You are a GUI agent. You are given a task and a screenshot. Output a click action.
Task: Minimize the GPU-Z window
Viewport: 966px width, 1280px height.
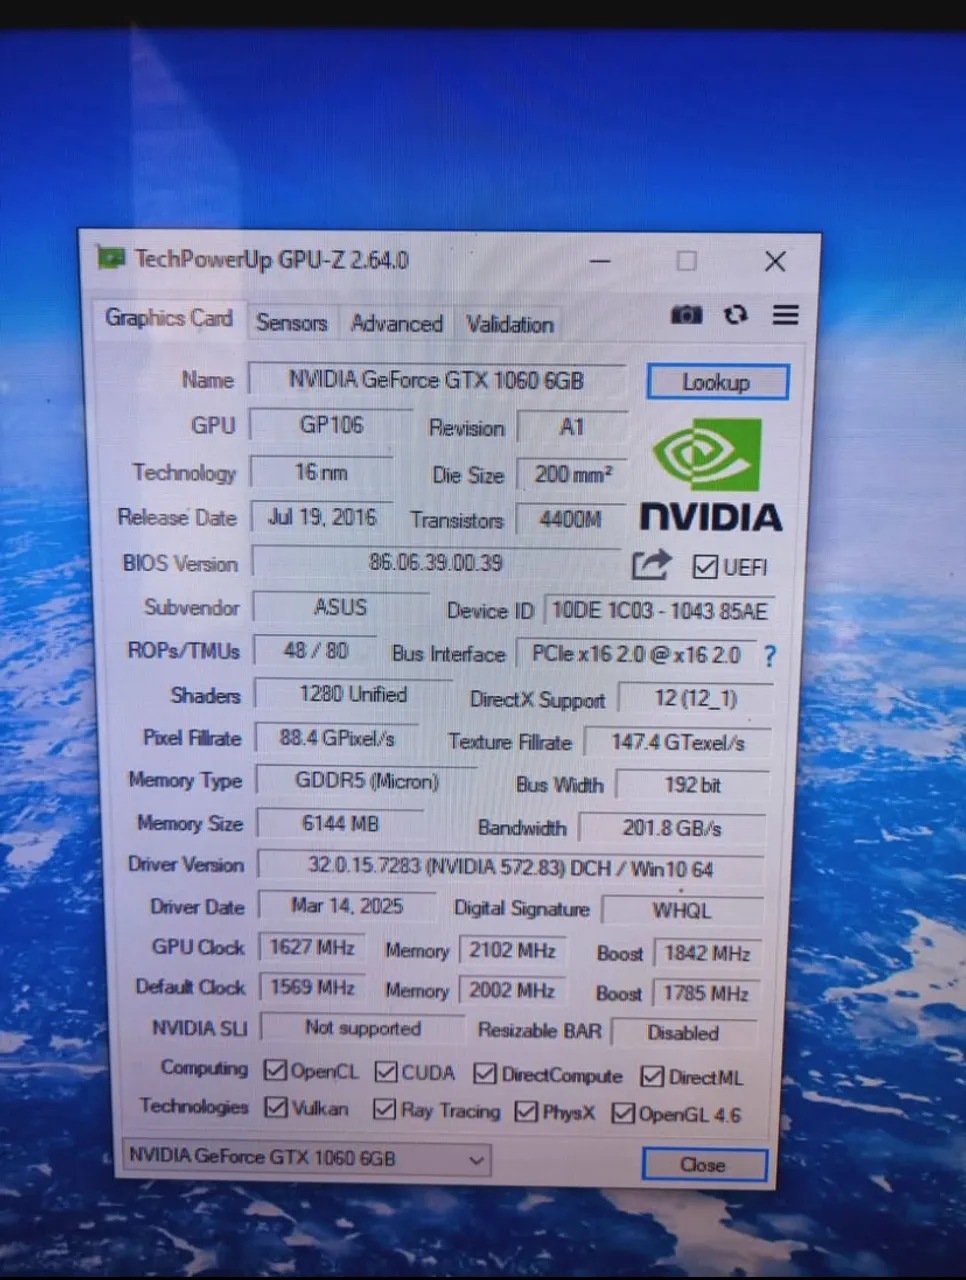[x=600, y=261]
